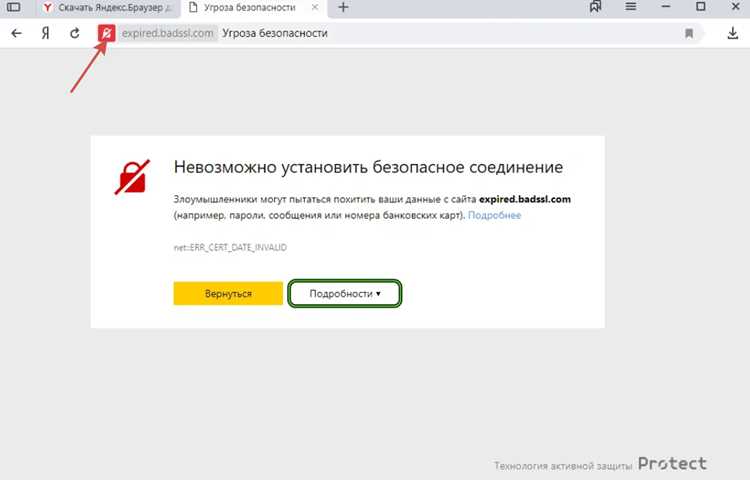Screen dimensions: 750x480
Task: Click the Protect technology logo
Action: [x=672, y=464]
